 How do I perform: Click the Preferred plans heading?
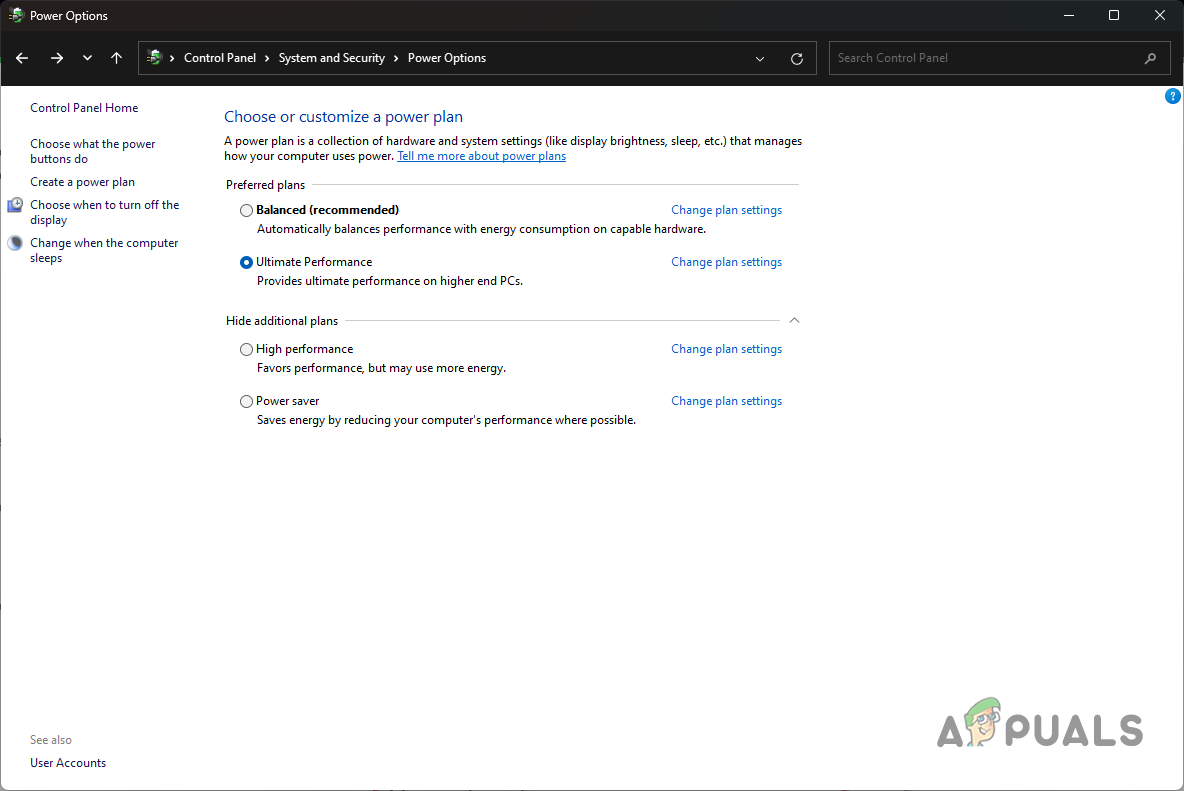pos(265,185)
